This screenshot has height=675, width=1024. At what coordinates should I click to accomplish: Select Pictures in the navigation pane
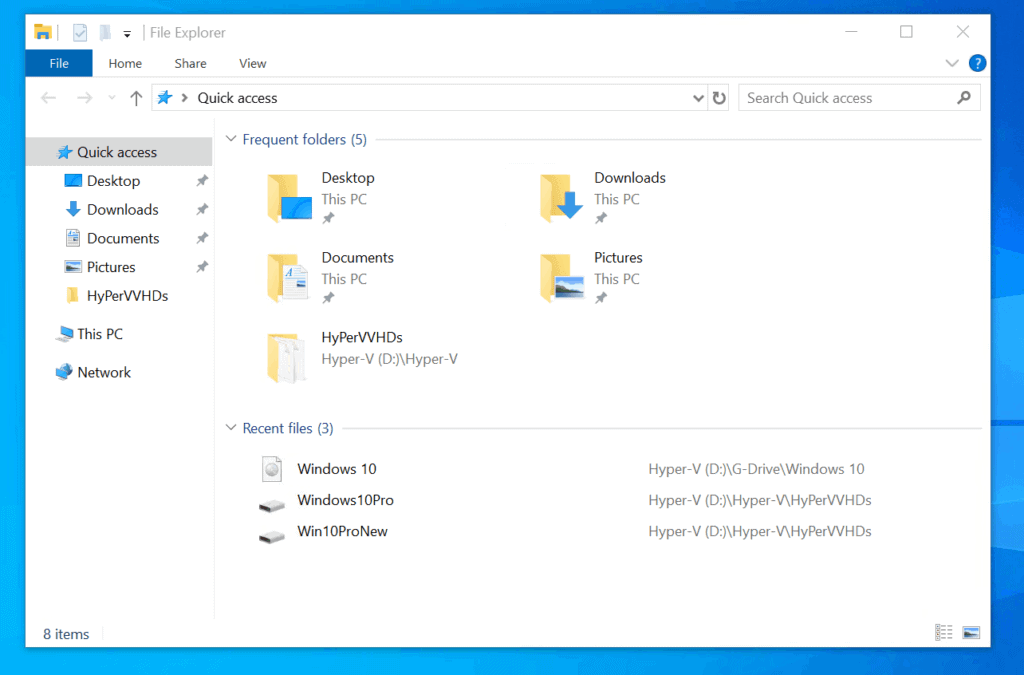click(x=119, y=267)
